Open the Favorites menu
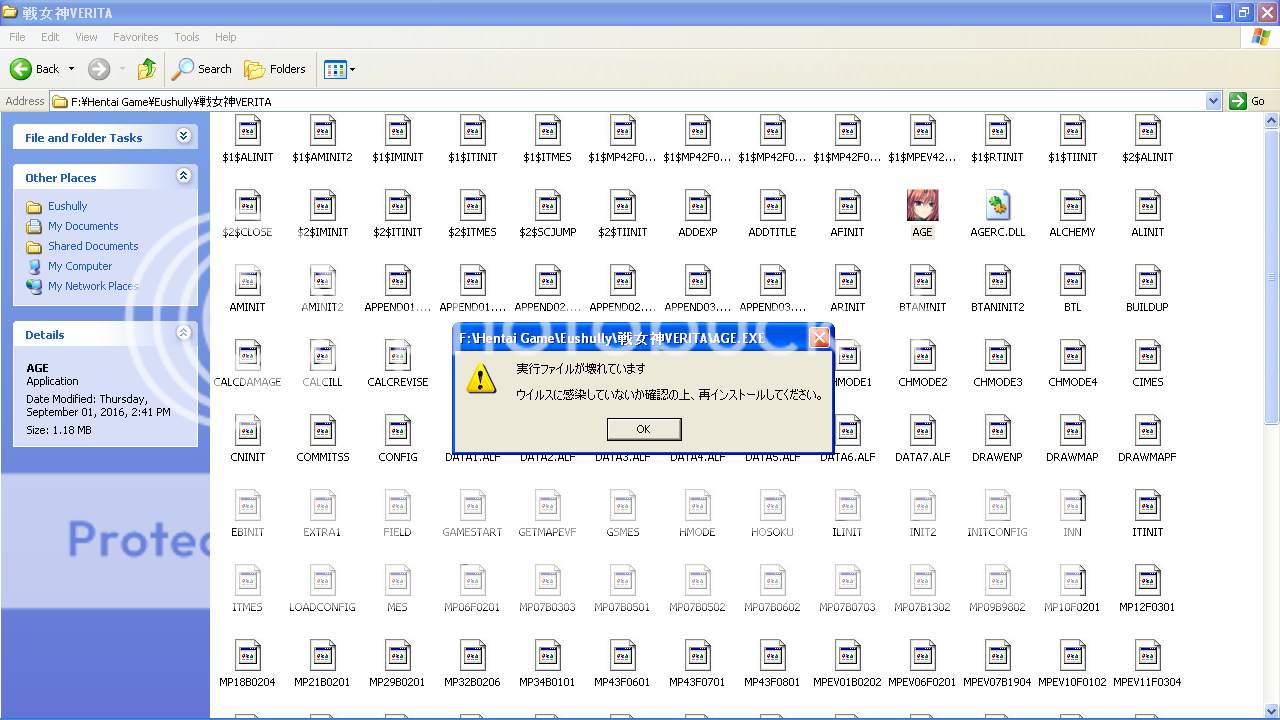 pyautogui.click(x=135, y=37)
